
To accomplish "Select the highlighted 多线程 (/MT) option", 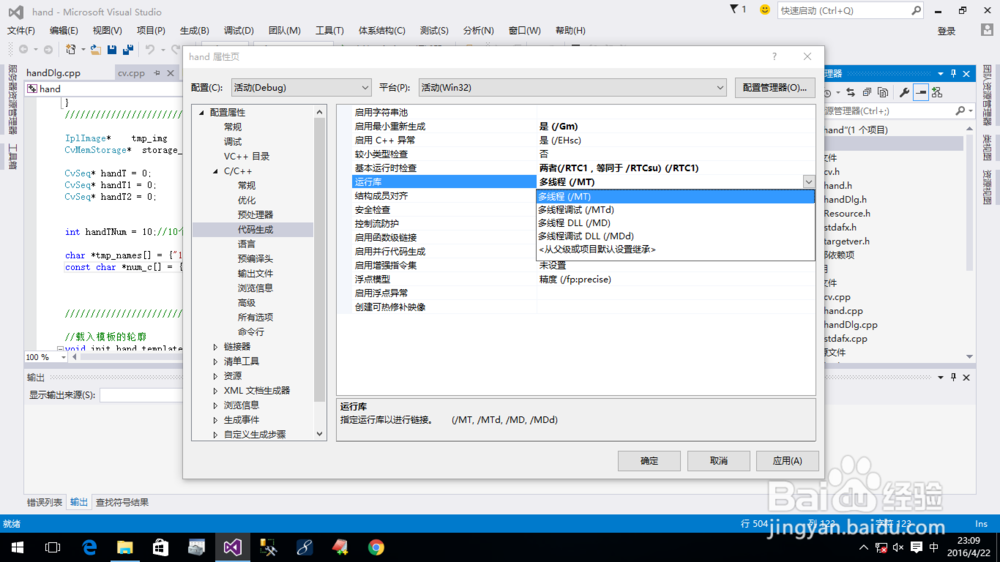I will 675,196.
